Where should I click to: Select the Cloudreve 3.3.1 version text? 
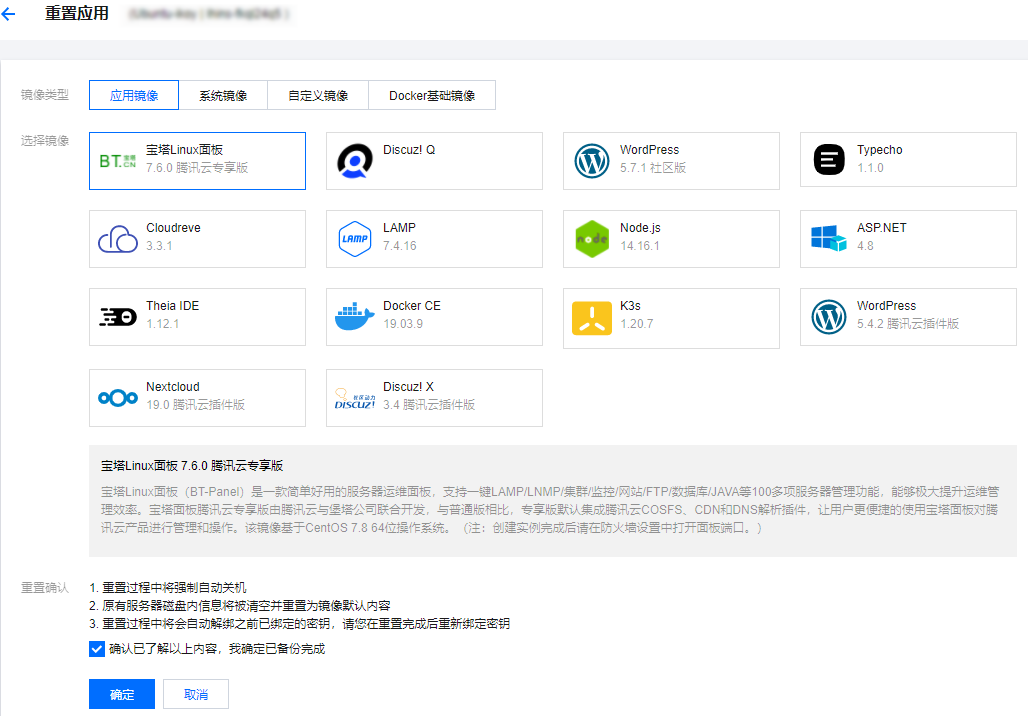click(159, 246)
